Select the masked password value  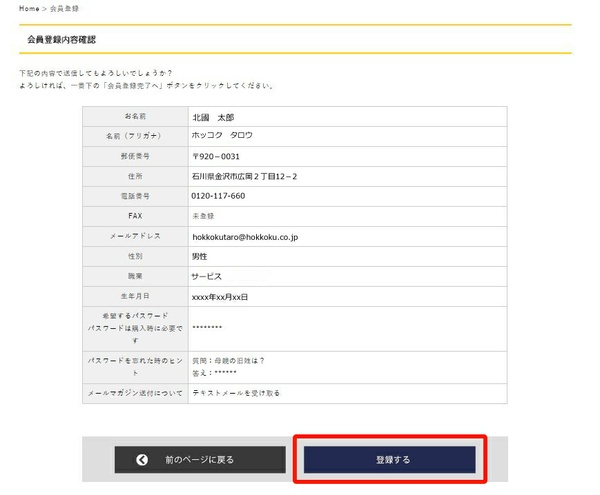(207, 327)
